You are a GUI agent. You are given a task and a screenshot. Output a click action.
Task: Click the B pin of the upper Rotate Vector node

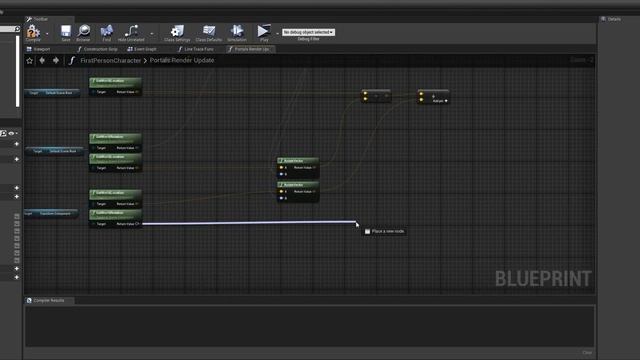coord(281,174)
